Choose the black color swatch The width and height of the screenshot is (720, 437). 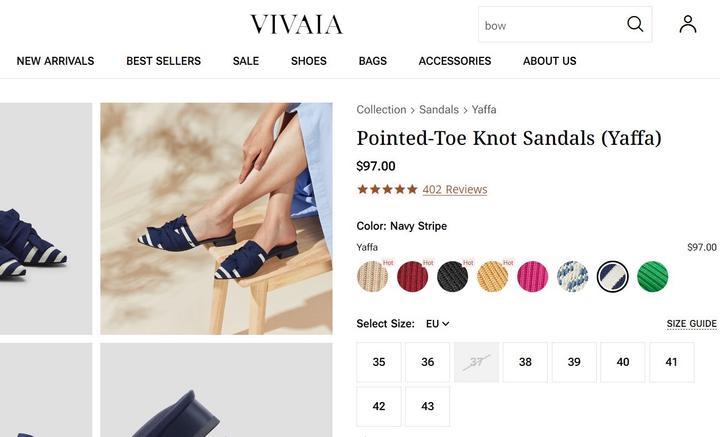click(452, 276)
